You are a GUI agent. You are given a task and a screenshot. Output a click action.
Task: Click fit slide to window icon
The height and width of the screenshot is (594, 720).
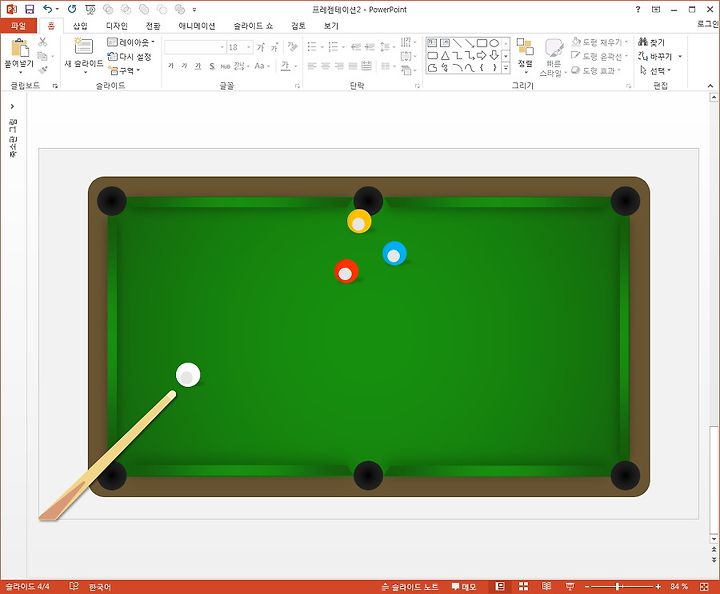pyautogui.click(x=704, y=587)
